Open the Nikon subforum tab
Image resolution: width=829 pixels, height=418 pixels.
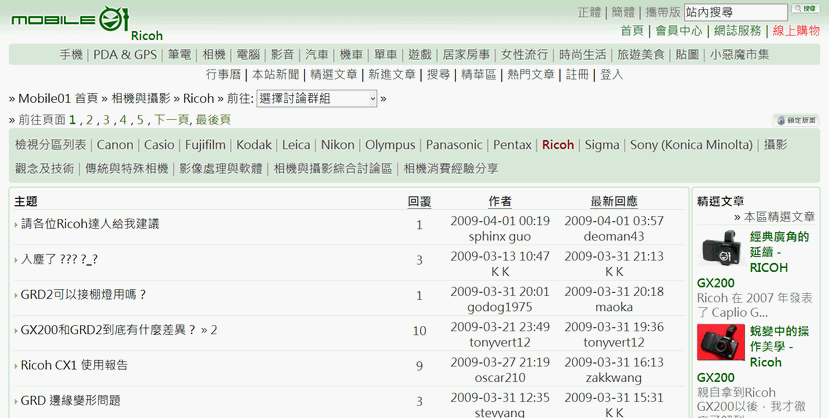[338, 145]
